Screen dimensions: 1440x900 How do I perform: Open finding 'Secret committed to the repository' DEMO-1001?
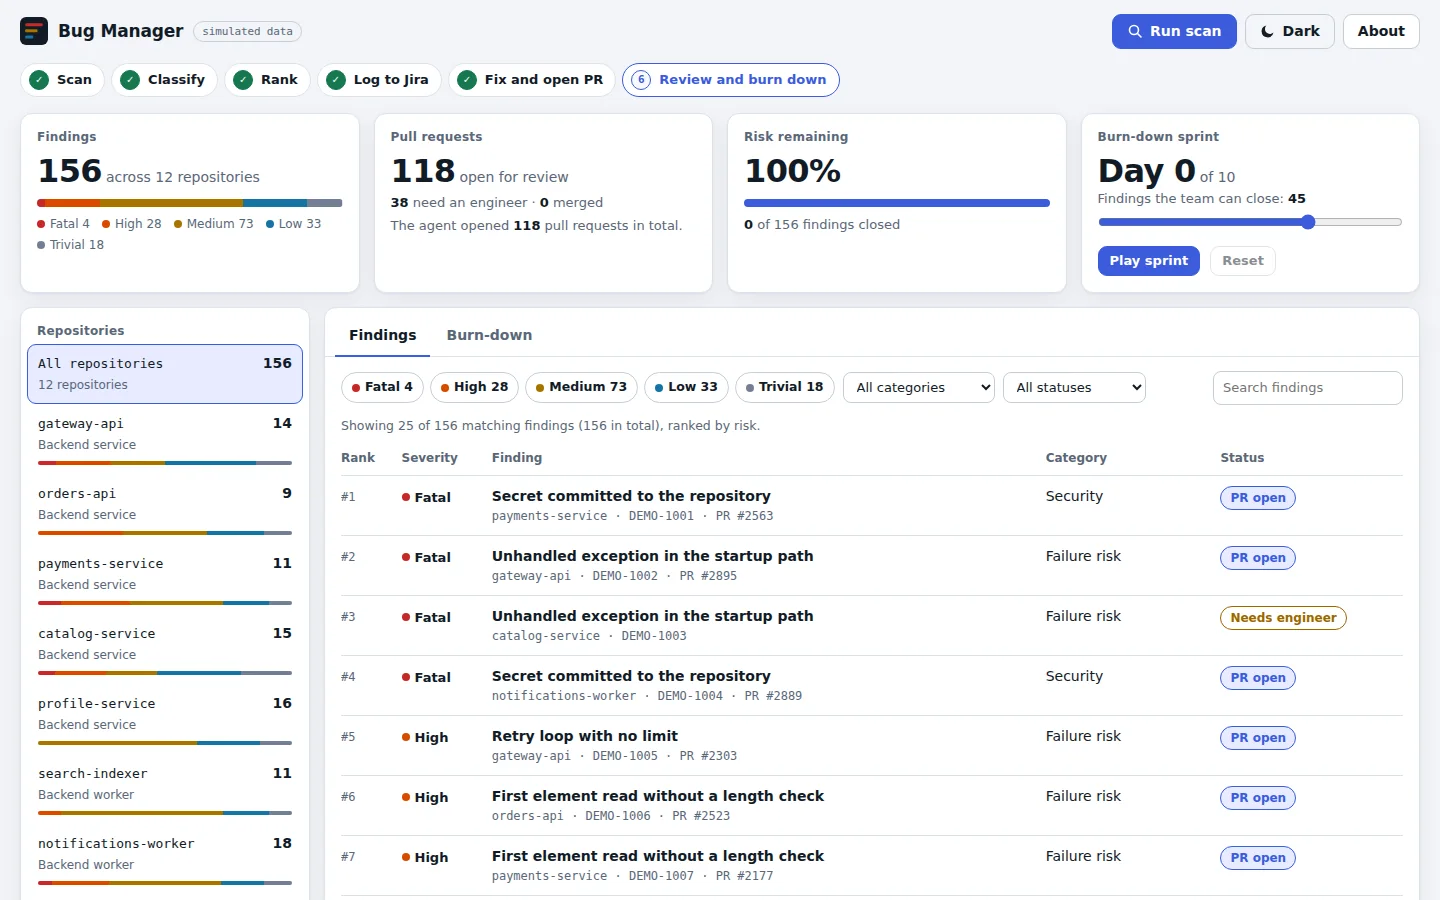[631, 496]
